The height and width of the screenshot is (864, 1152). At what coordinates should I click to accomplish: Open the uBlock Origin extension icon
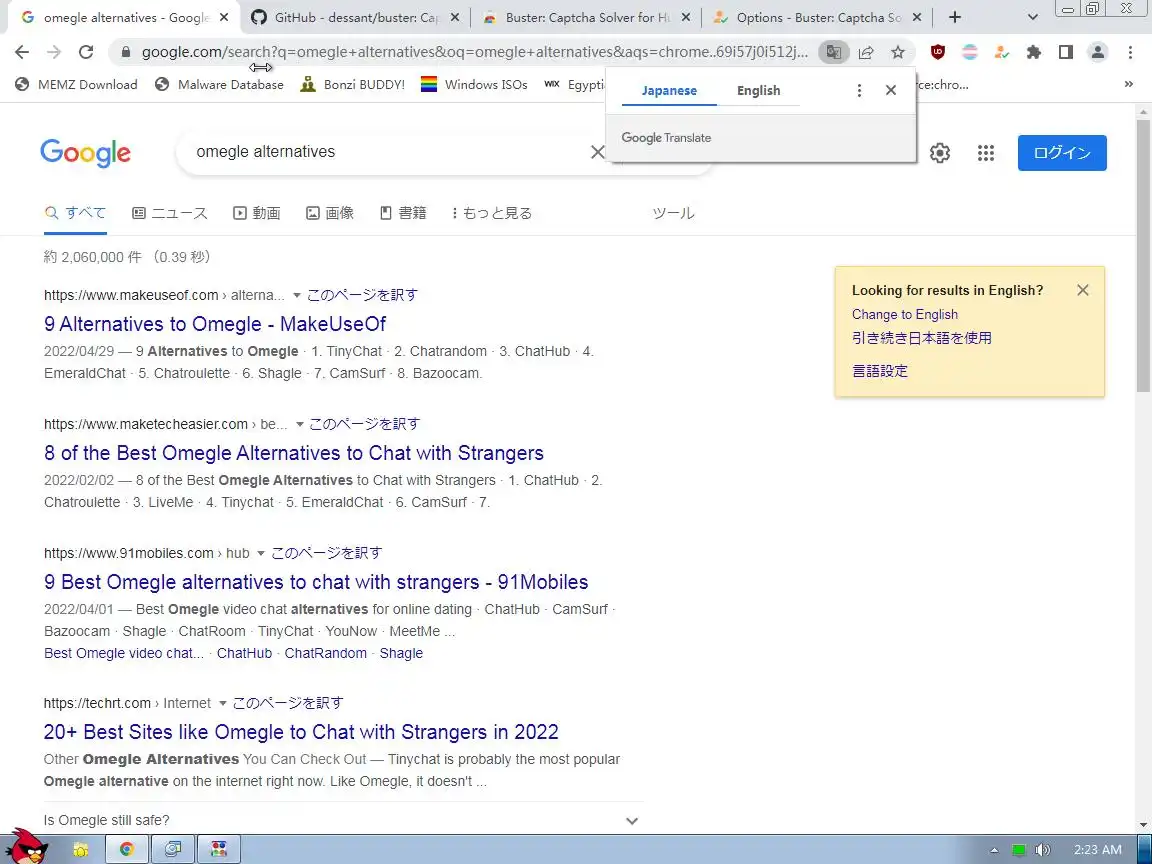937,51
